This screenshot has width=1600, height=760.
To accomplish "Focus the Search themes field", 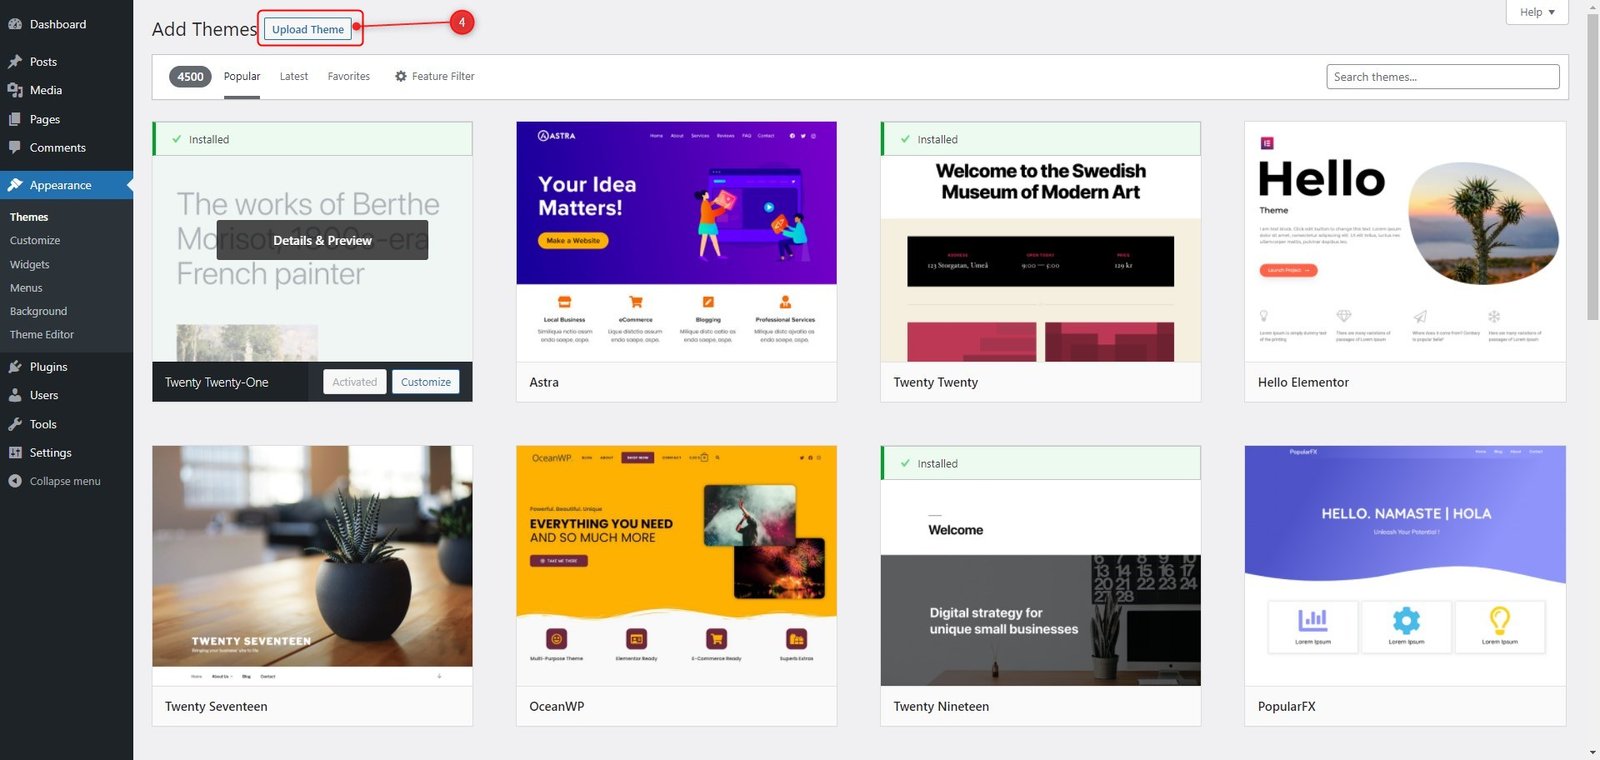I will click(x=1443, y=77).
